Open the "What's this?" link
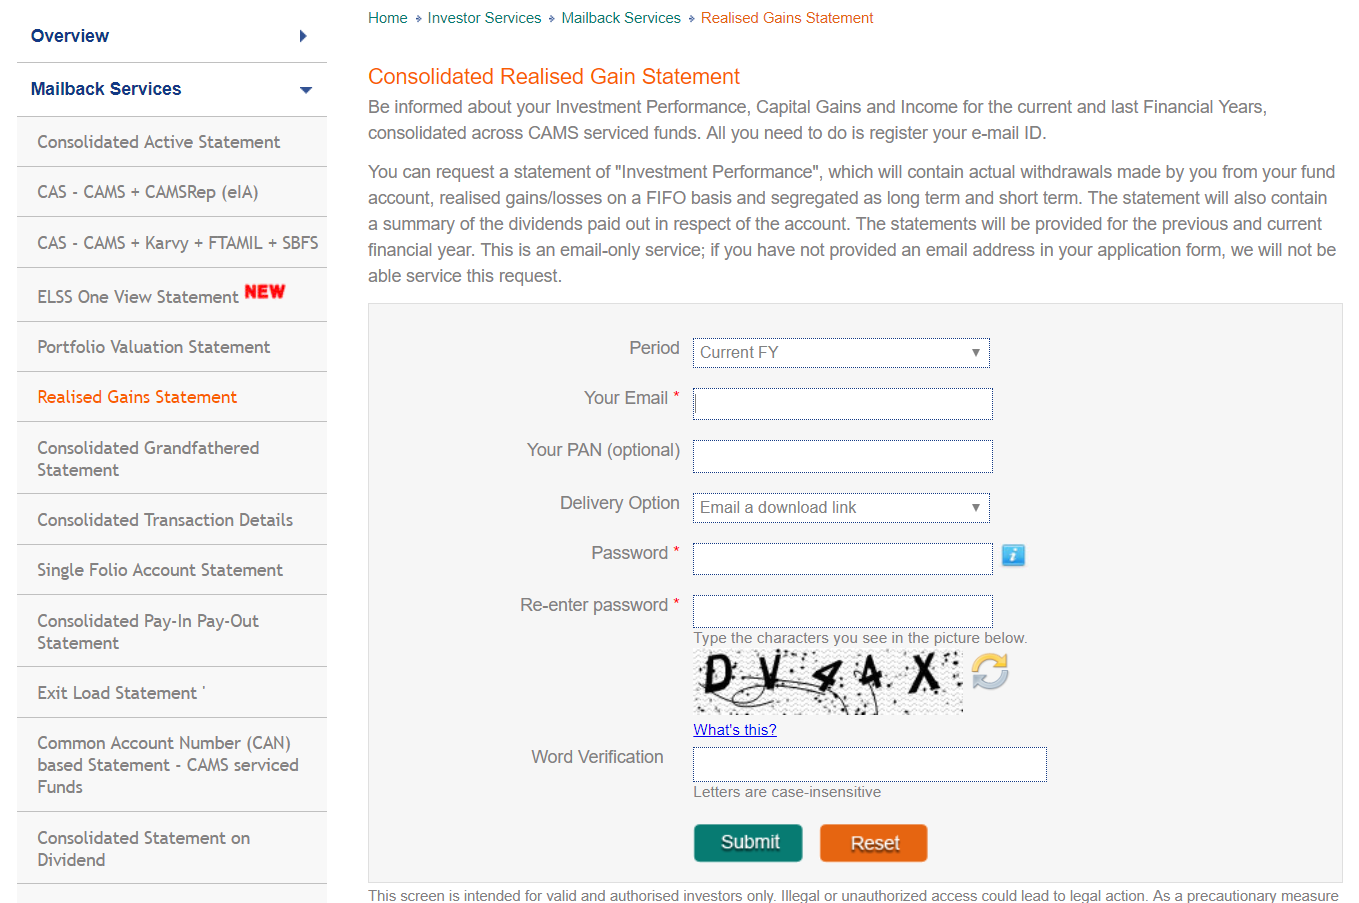The height and width of the screenshot is (903, 1359). point(735,730)
